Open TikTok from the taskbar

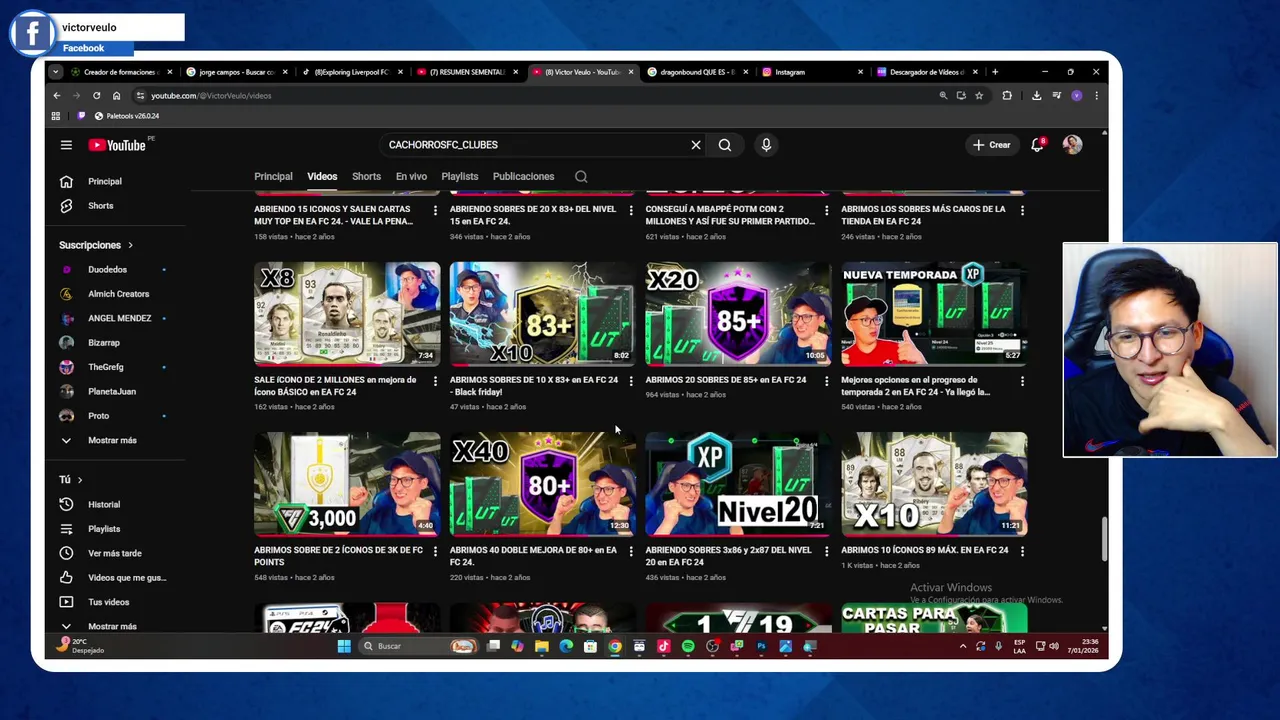[x=663, y=646]
